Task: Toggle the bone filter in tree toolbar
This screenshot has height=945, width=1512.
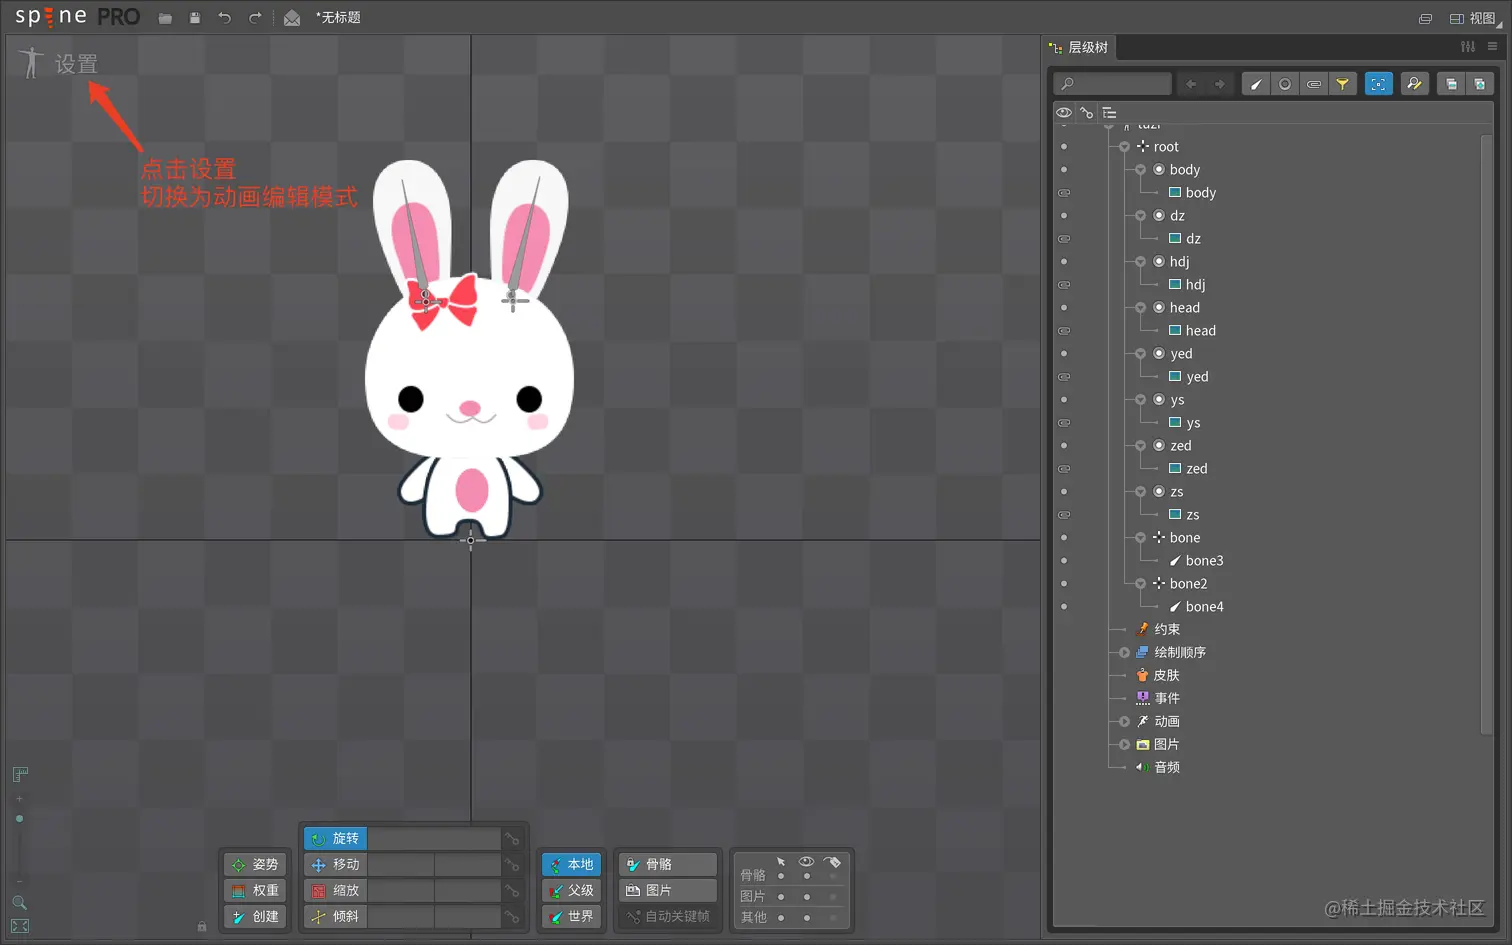Action: click(x=1256, y=84)
